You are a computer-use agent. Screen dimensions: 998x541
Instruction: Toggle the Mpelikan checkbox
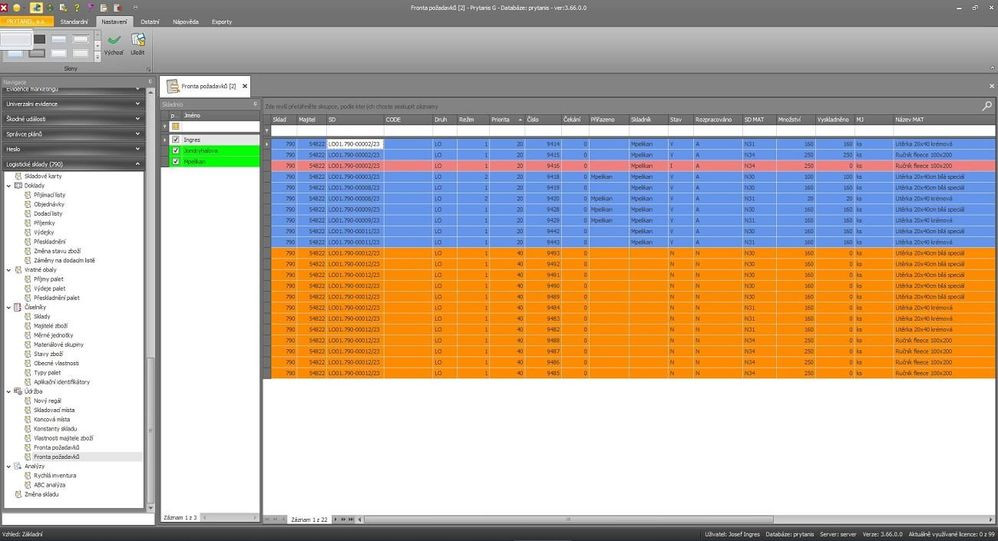point(176,160)
